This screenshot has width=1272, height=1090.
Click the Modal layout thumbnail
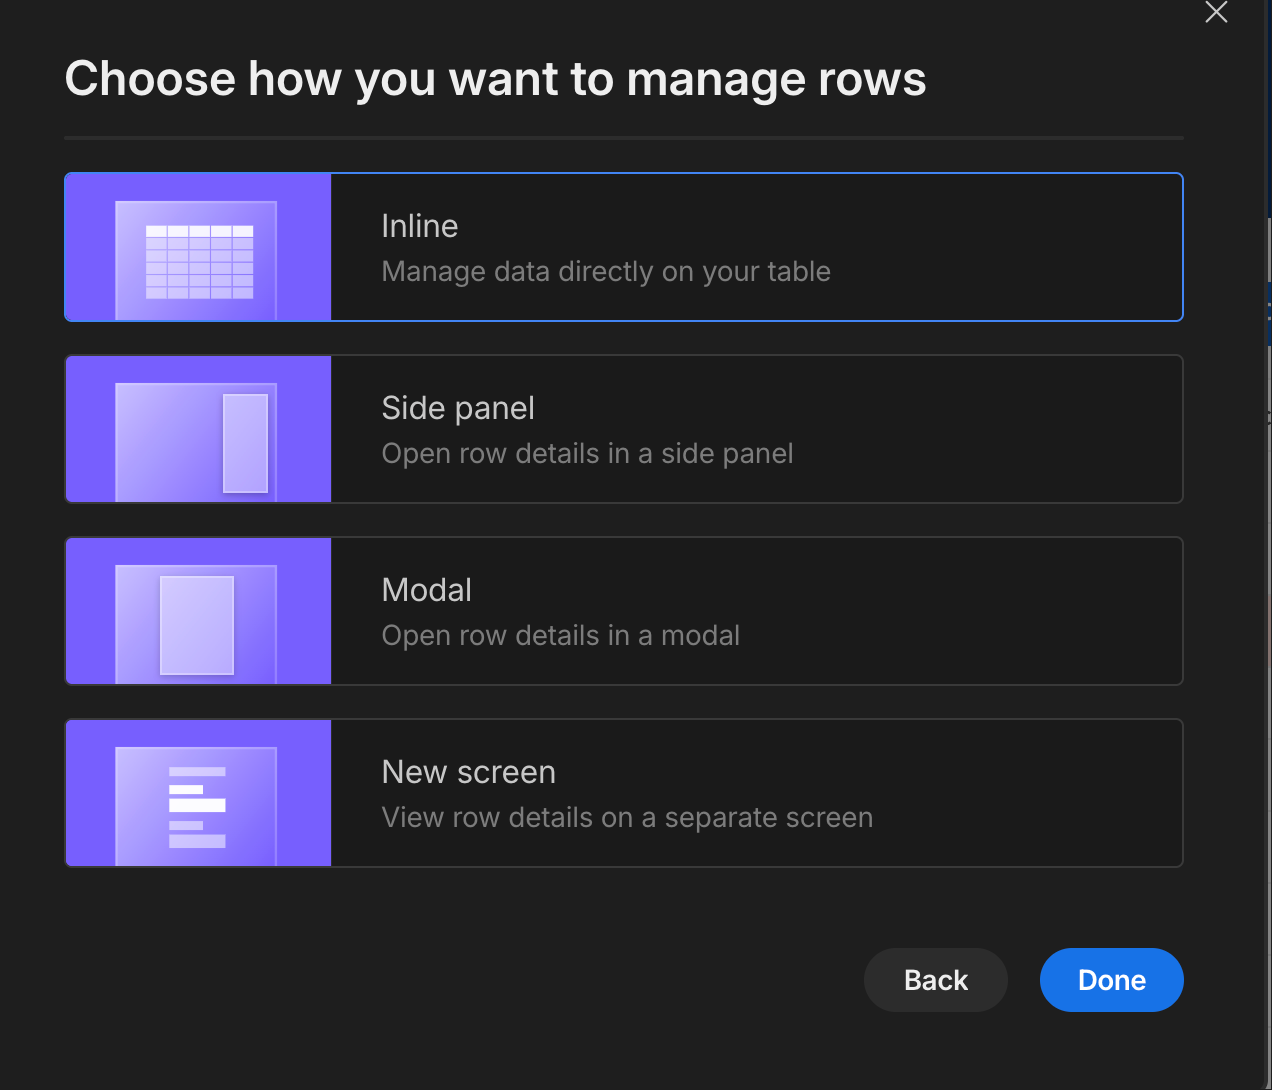[x=198, y=611]
